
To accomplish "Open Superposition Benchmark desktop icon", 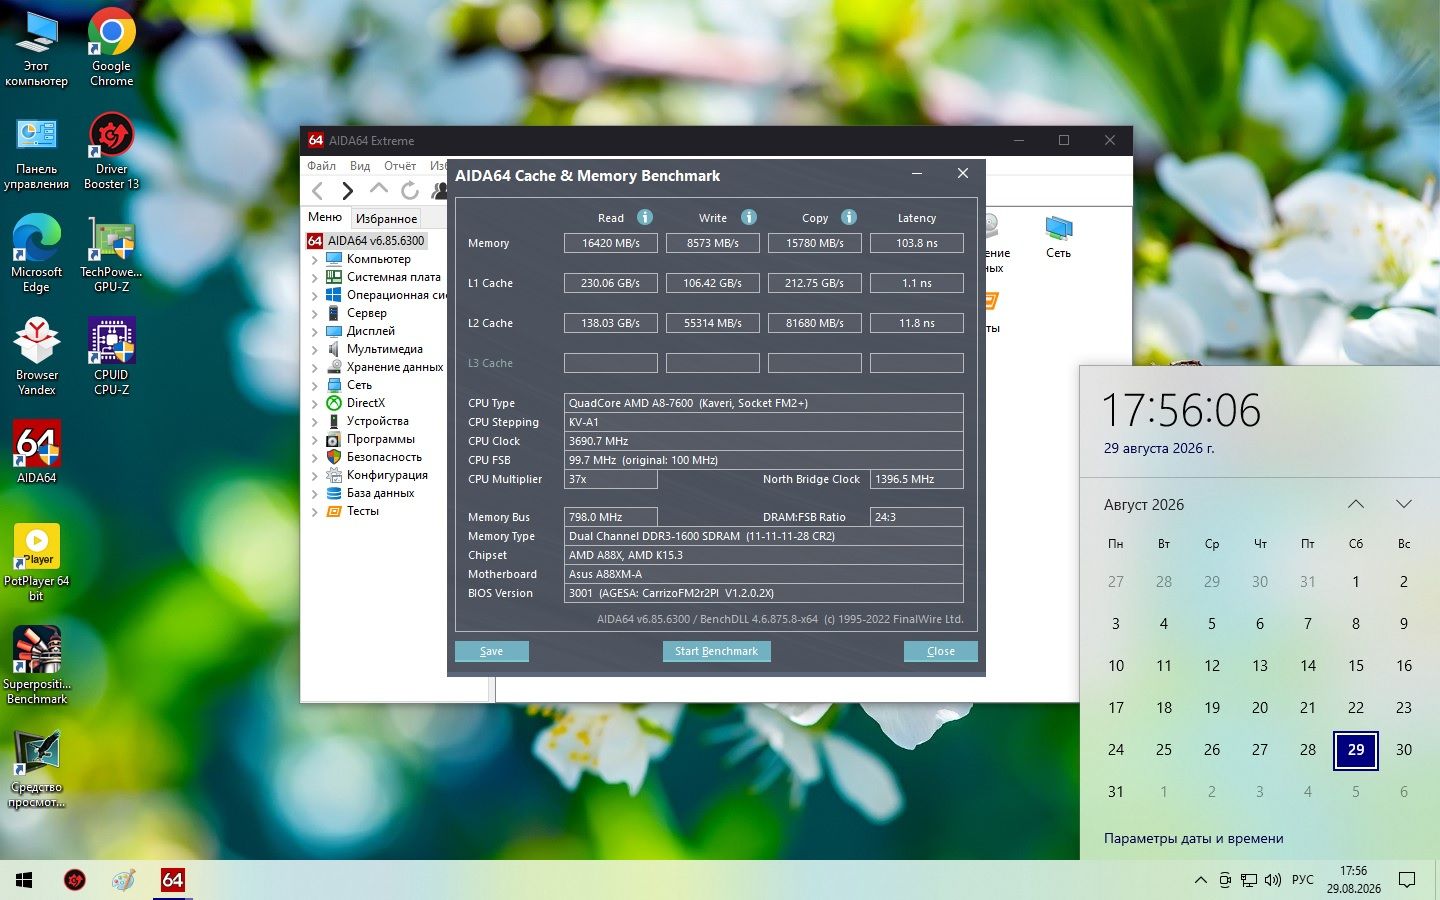I will coord(37,665).
